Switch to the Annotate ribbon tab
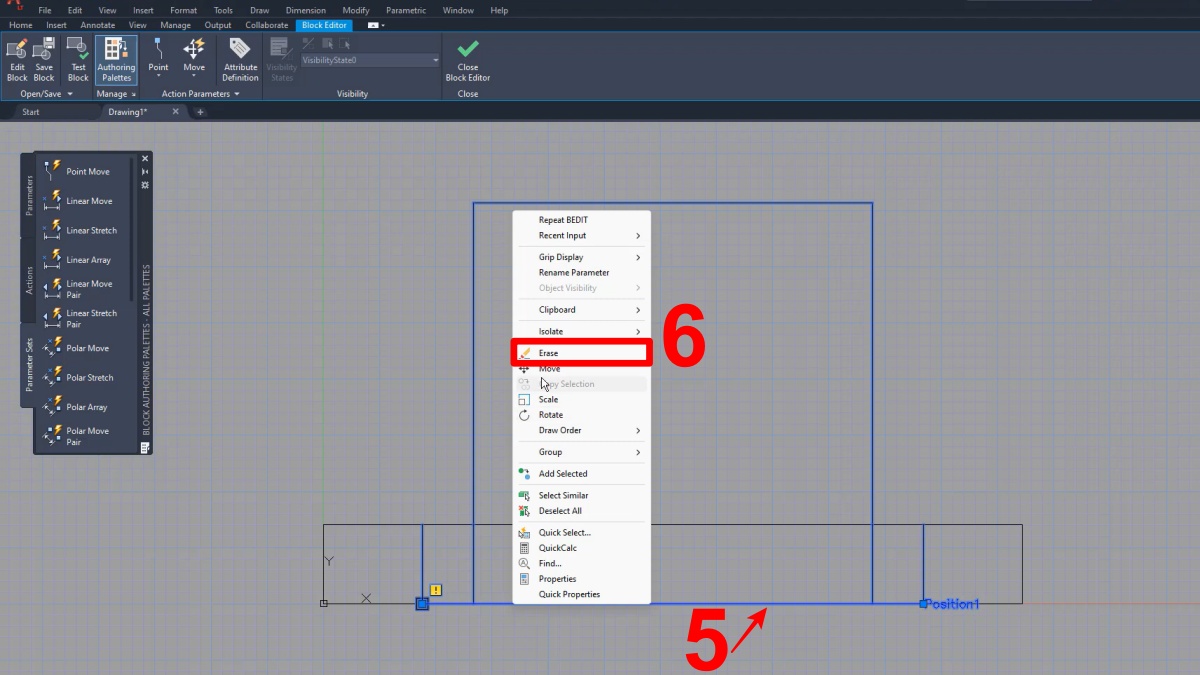This screenshot has width=1200, height=675. [98, 25]
